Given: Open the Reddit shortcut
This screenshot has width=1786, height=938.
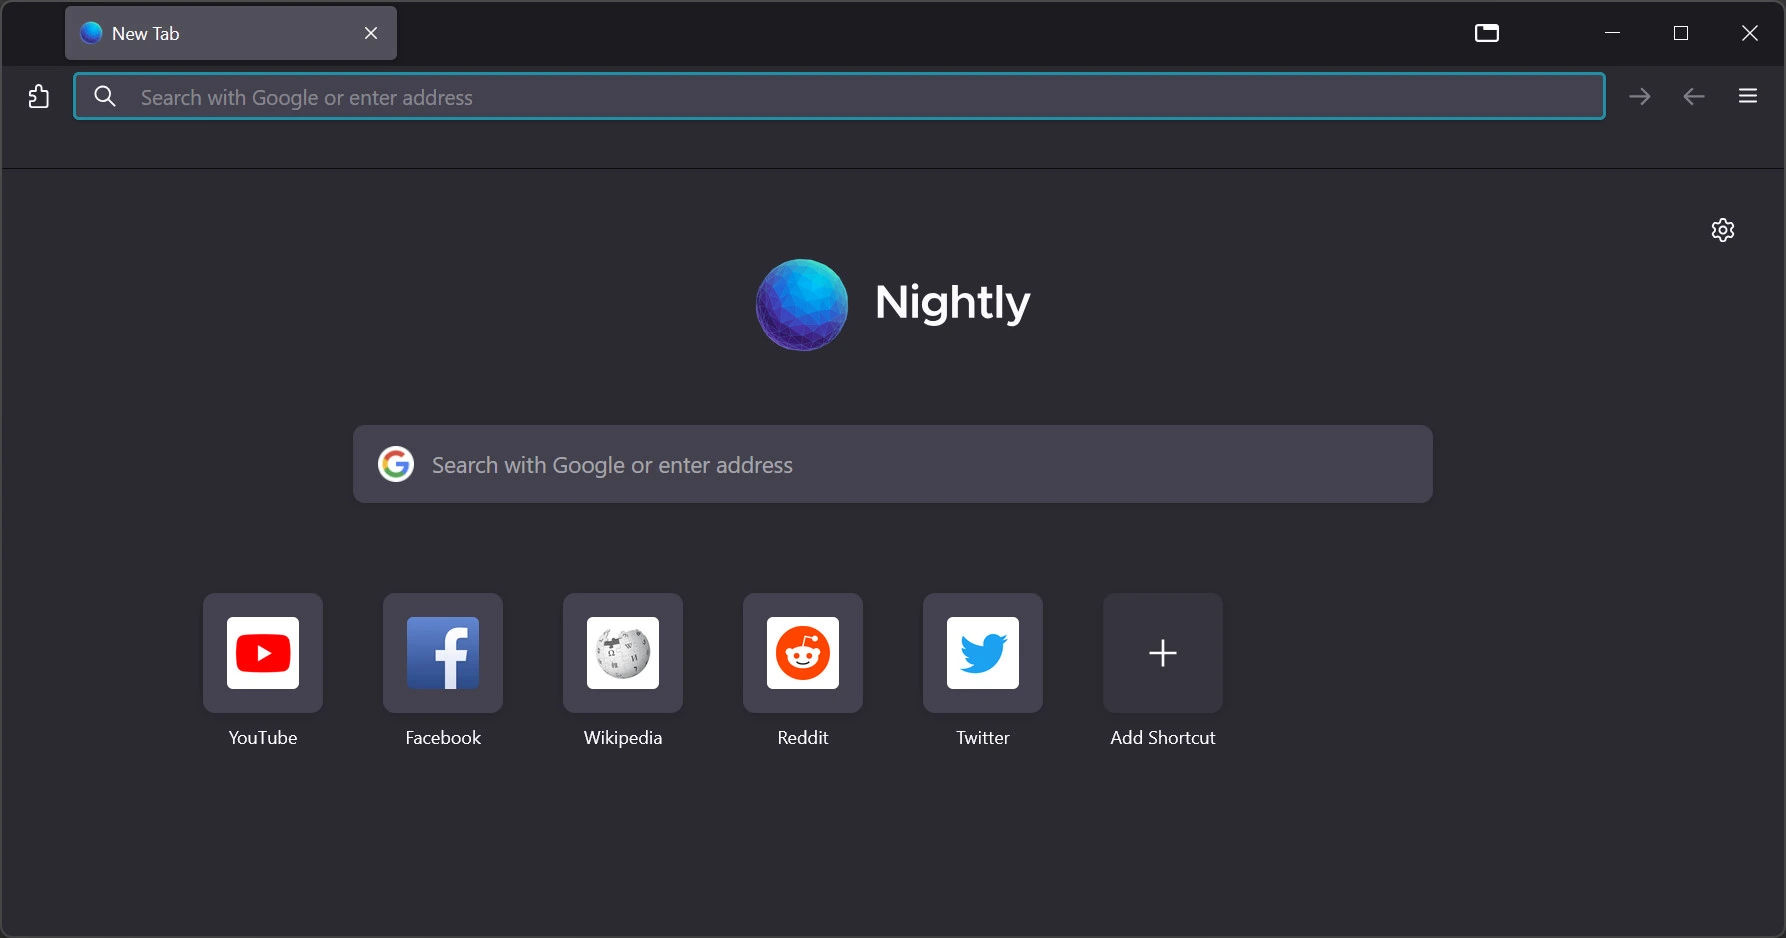Looking at the screenshot, I should tap(802, 653).
